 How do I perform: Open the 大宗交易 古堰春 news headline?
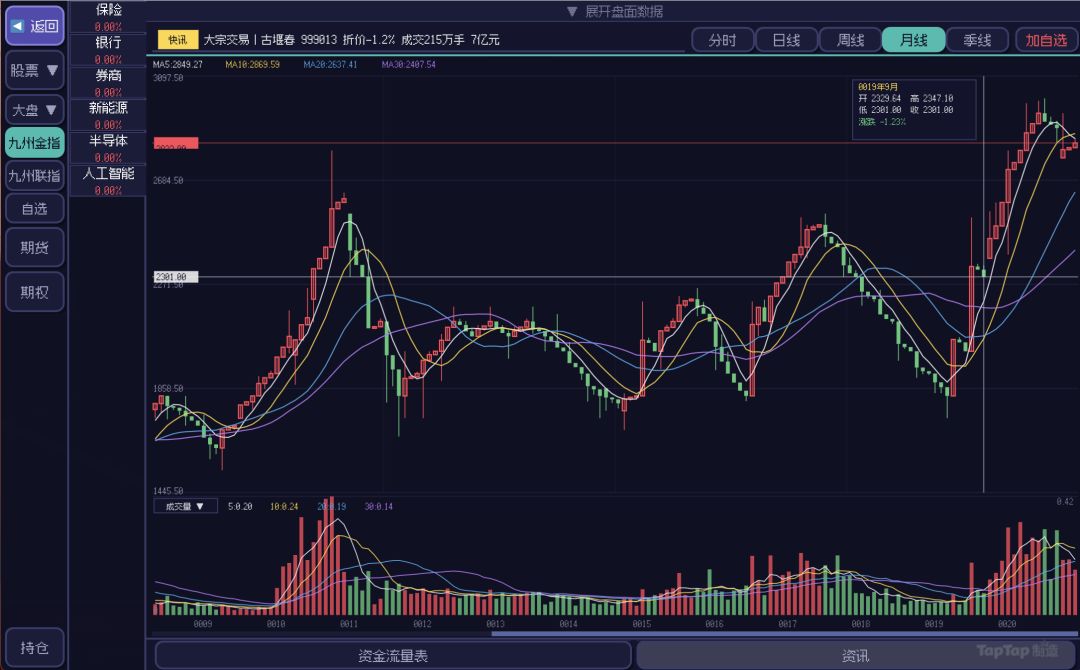tap(351, 40)
